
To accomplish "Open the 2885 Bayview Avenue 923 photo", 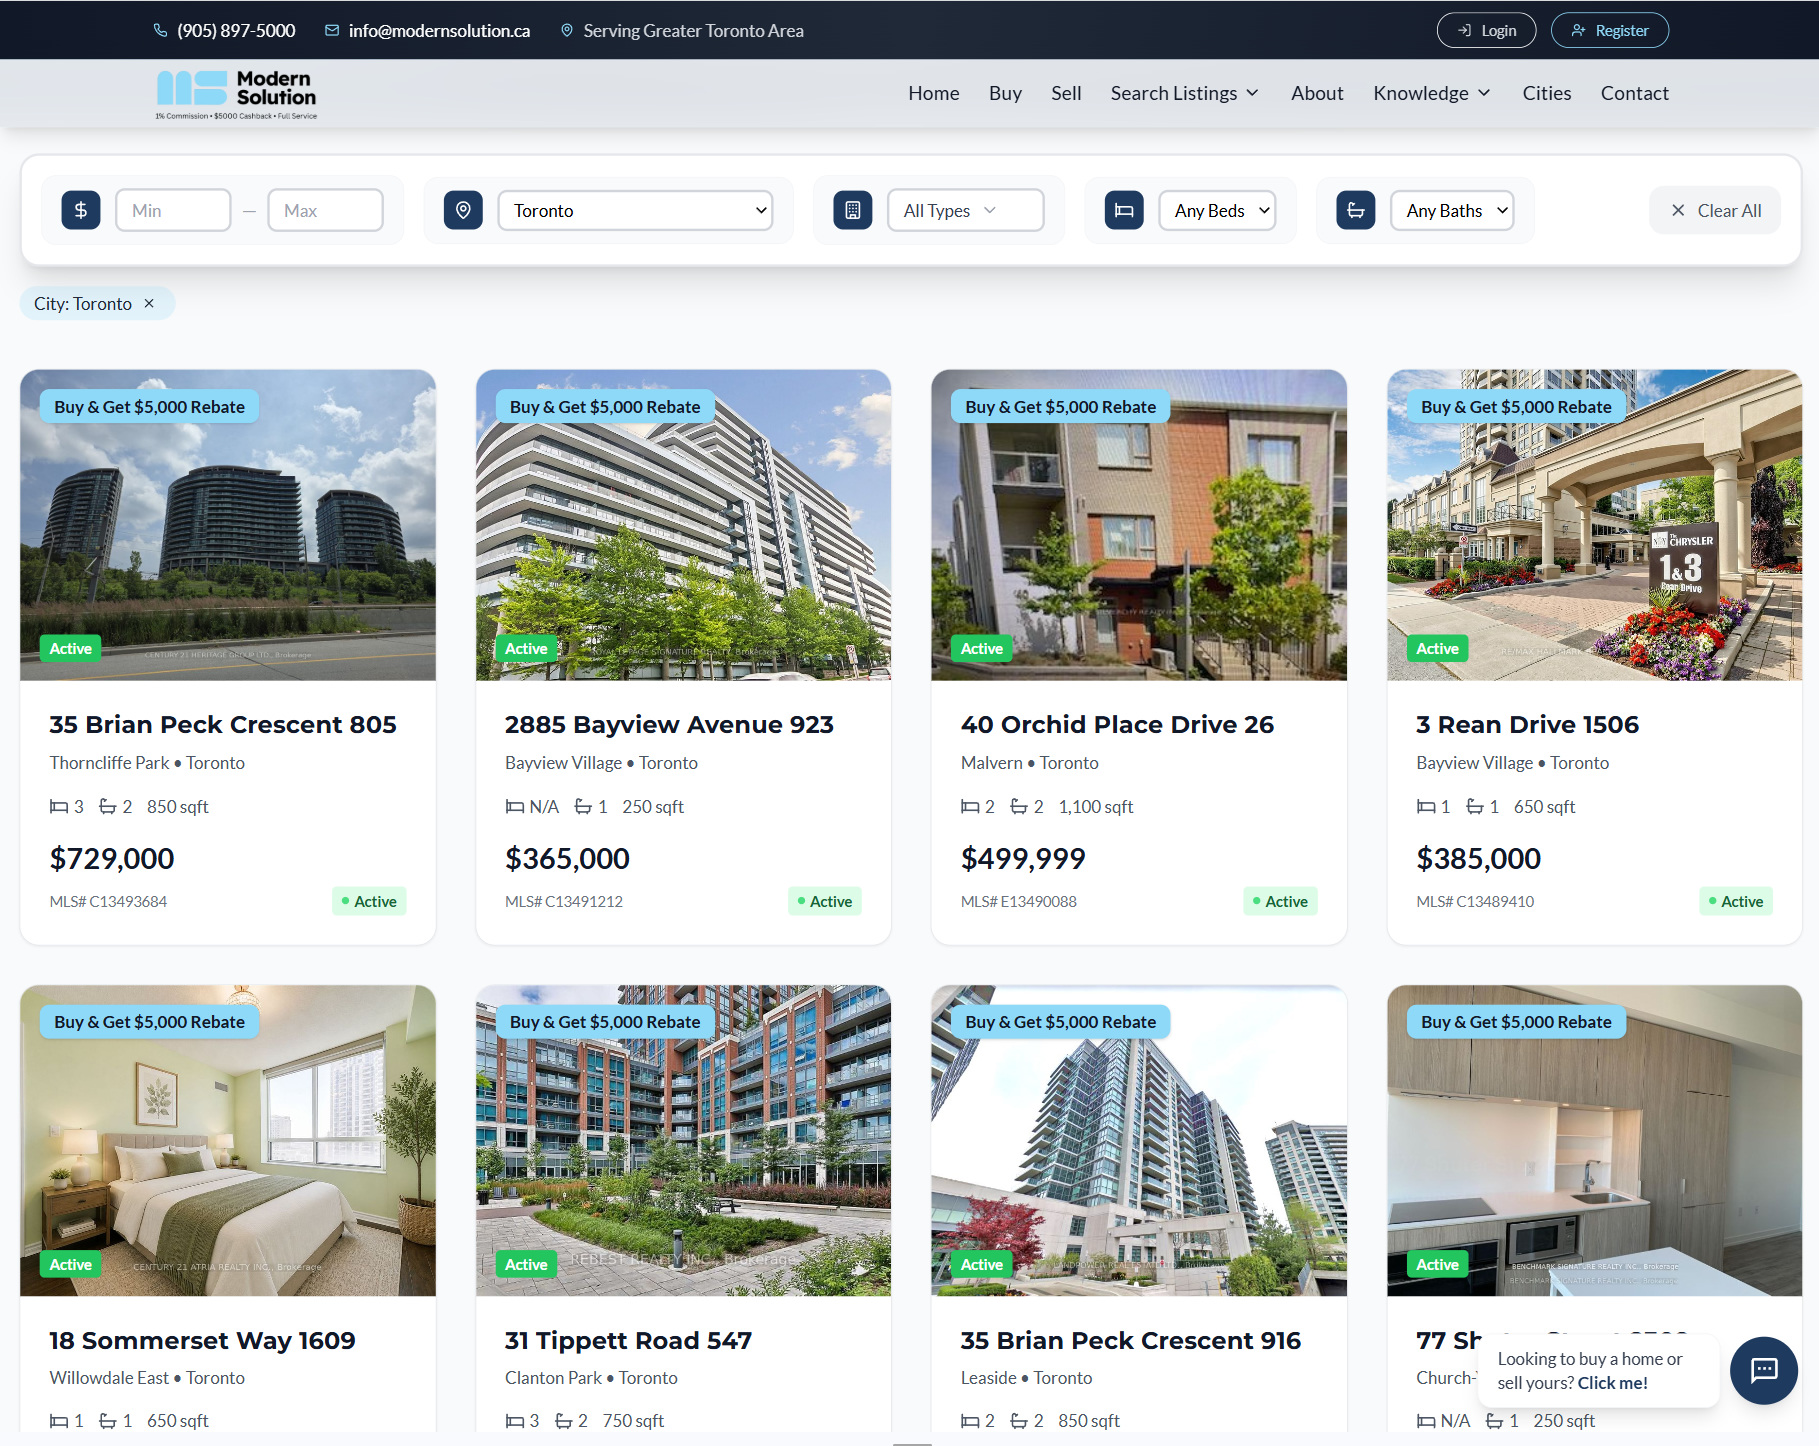I will pos(683,525).
